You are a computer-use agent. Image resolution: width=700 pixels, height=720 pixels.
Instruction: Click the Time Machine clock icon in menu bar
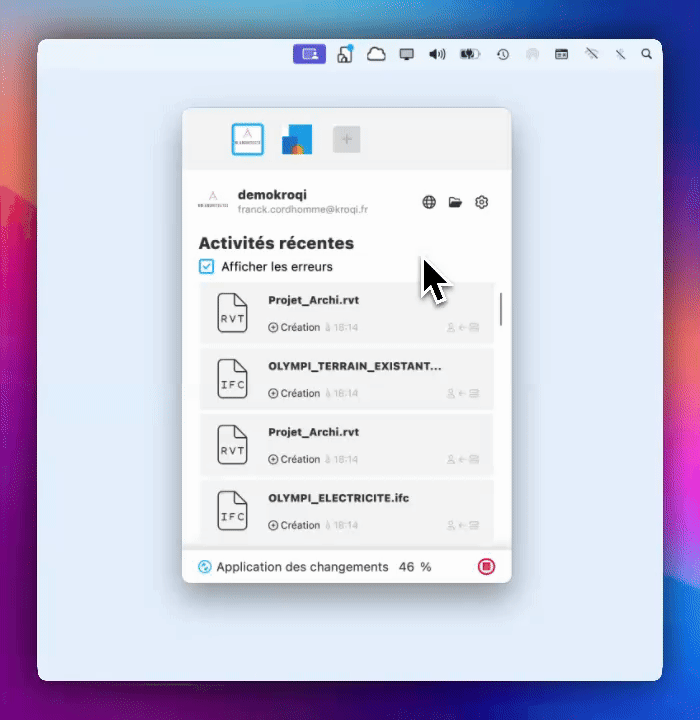click(502, 54)
